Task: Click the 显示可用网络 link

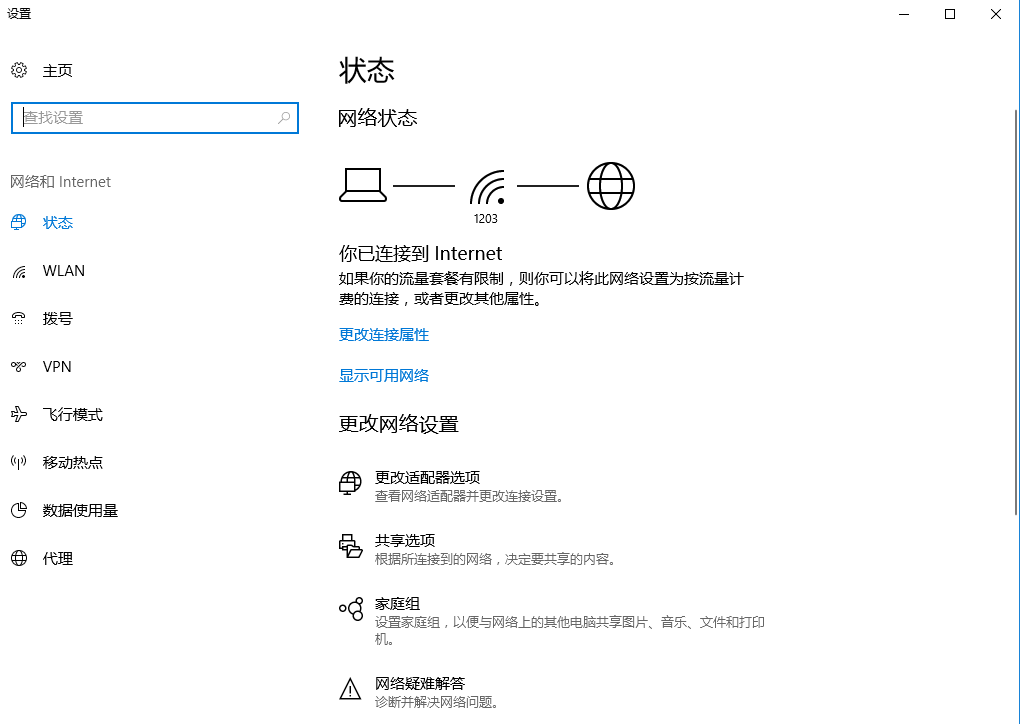Action: tap(384, 376)
